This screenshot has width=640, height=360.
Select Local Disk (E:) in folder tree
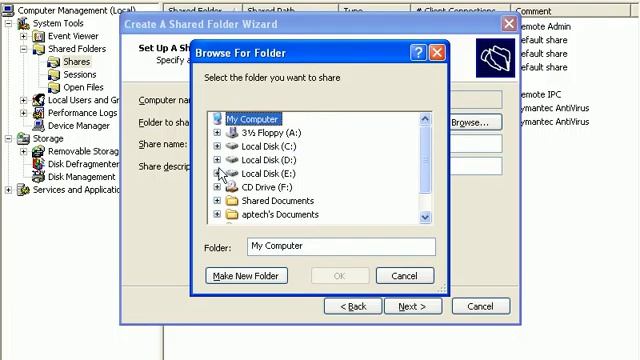tap(269, 173)
